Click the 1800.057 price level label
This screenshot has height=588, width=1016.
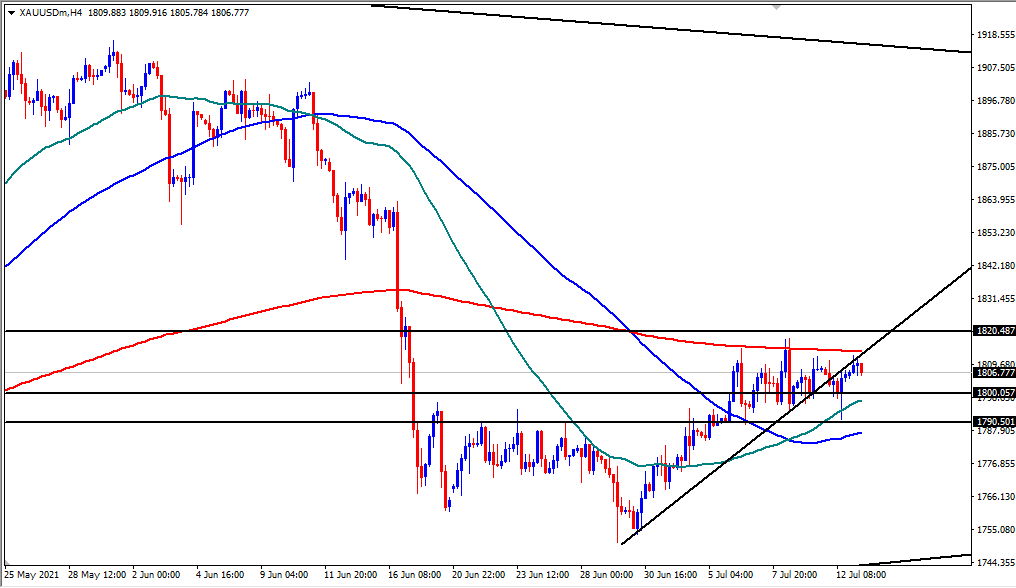coord(995,393)
